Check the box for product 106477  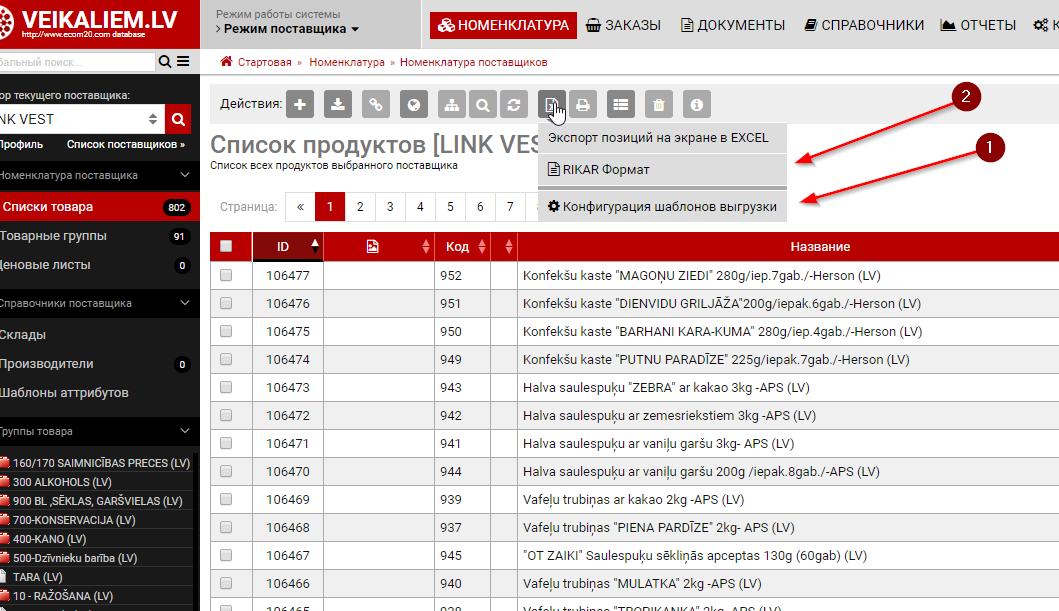click(x=226, y=275)
